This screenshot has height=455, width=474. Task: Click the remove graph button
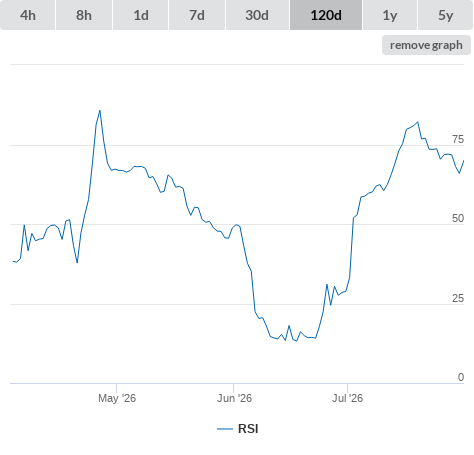(426, 45)
